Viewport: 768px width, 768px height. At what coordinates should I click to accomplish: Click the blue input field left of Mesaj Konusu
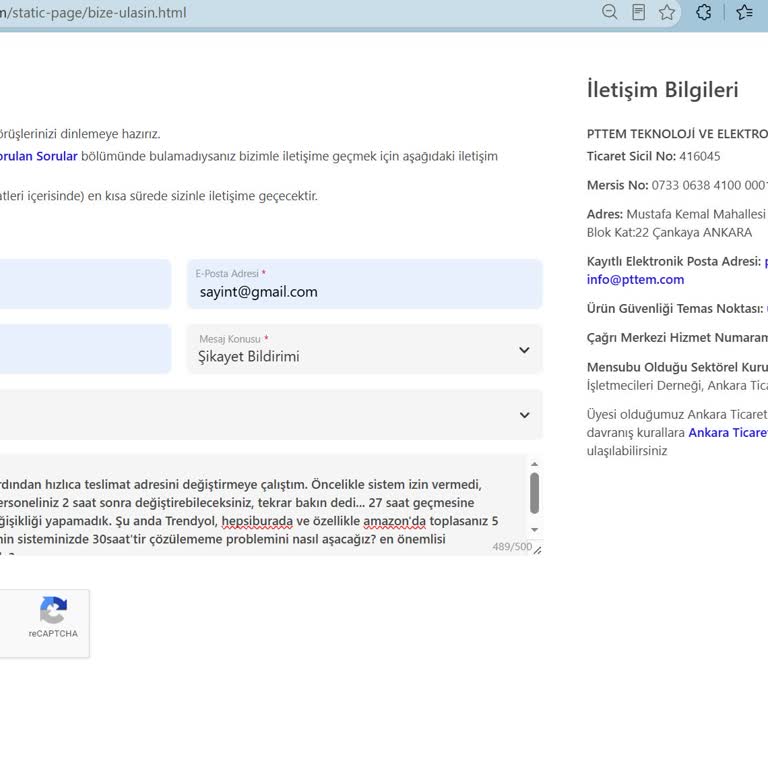pos(85,349)
